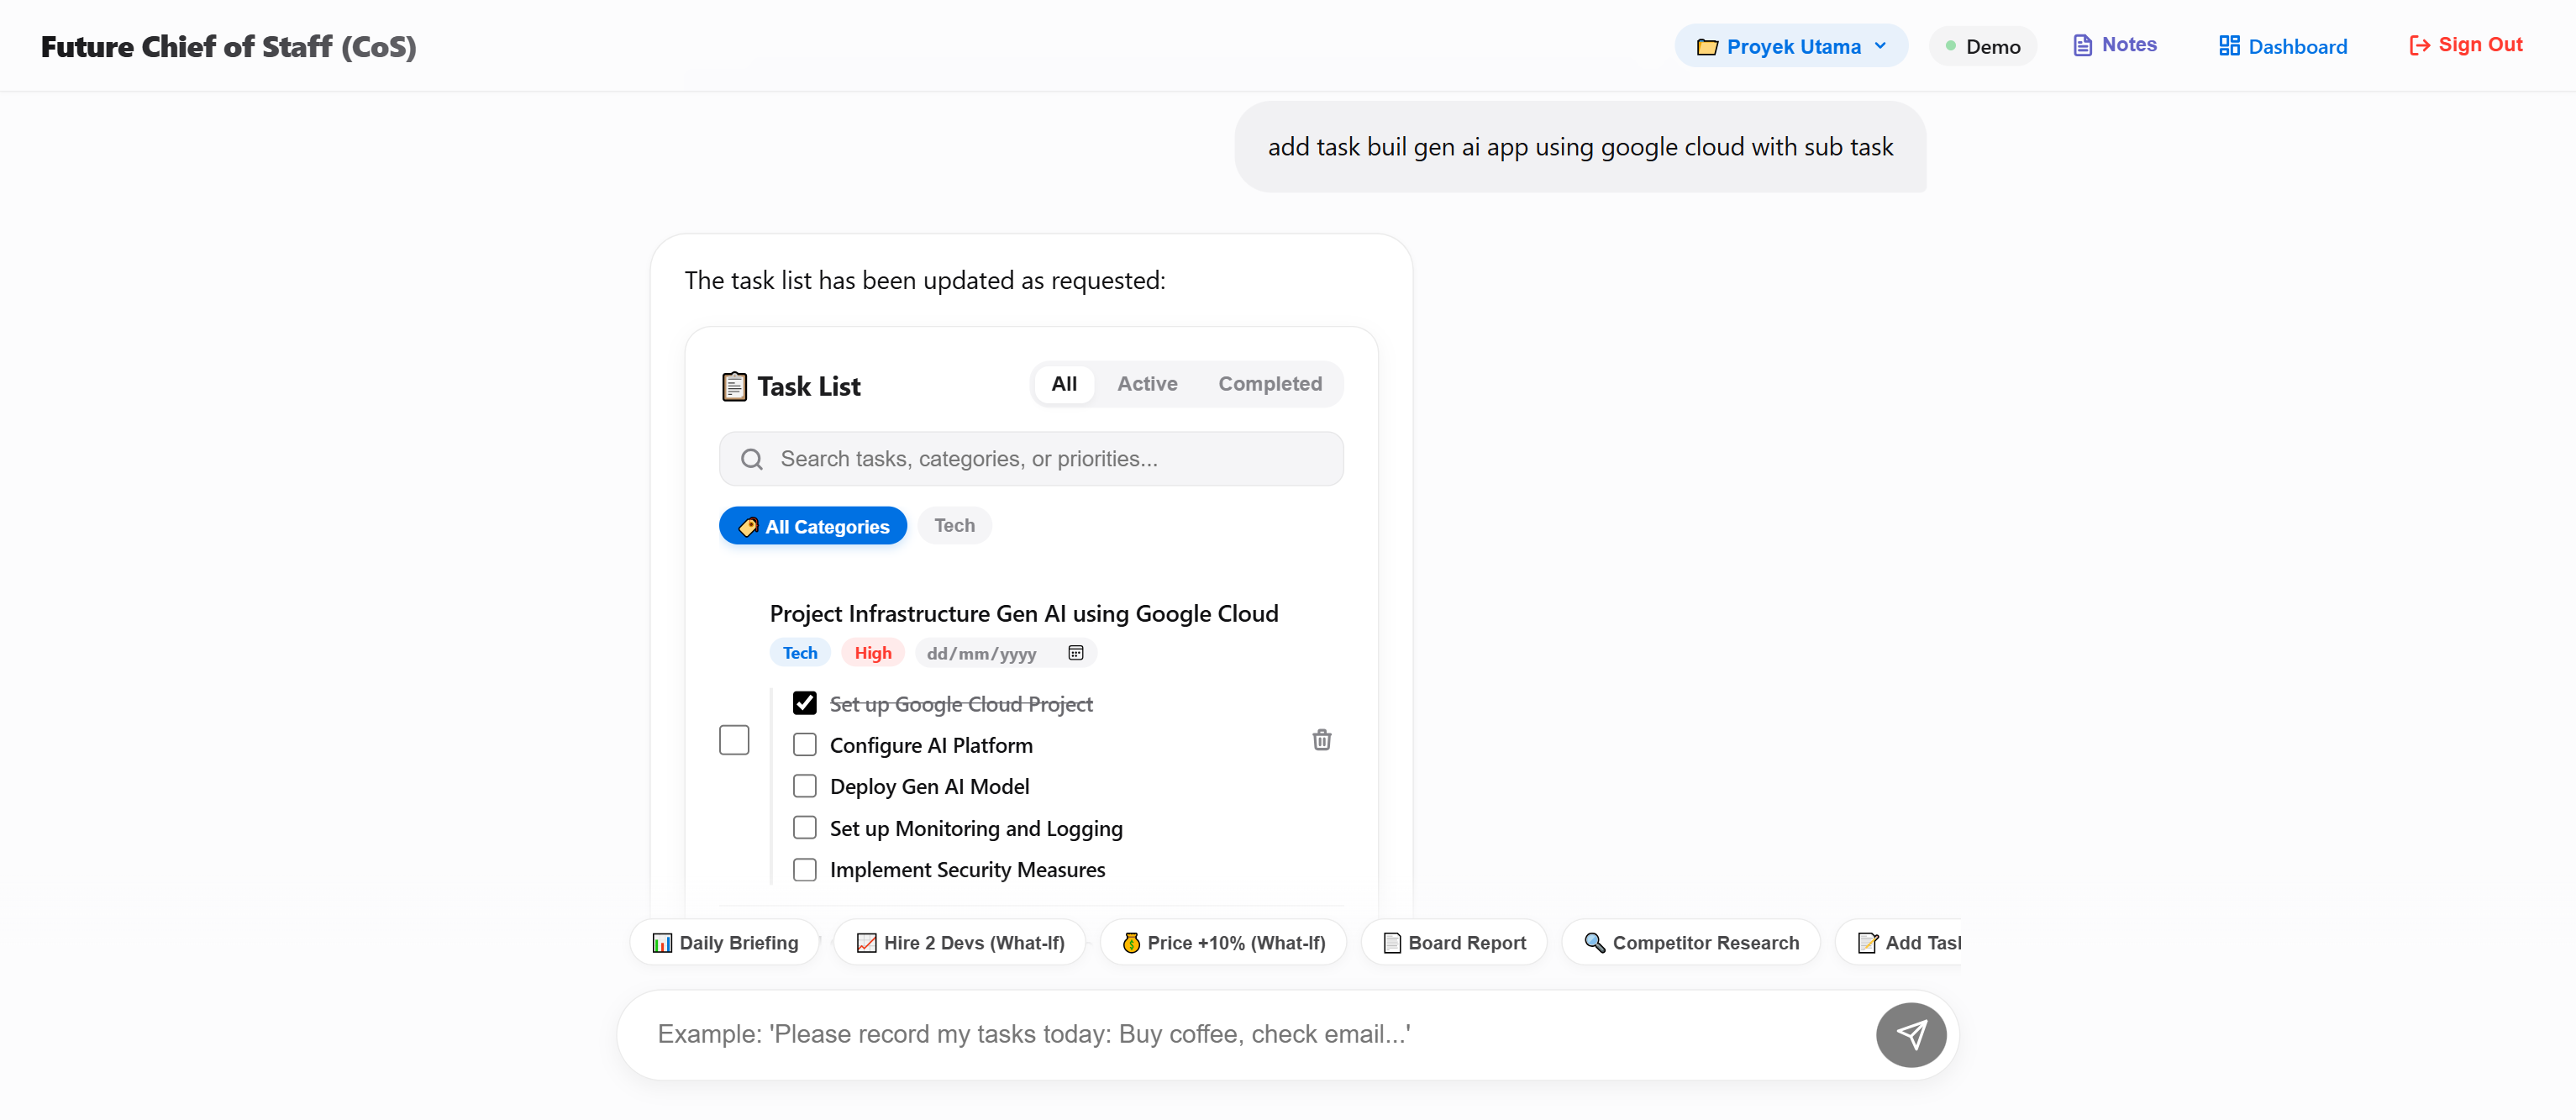Click the Daily Briefing quick action

725,943
